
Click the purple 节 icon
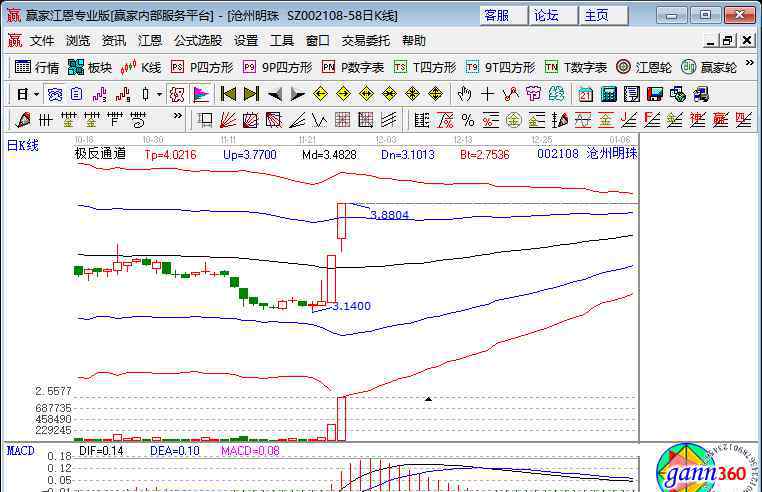[534, 94]
